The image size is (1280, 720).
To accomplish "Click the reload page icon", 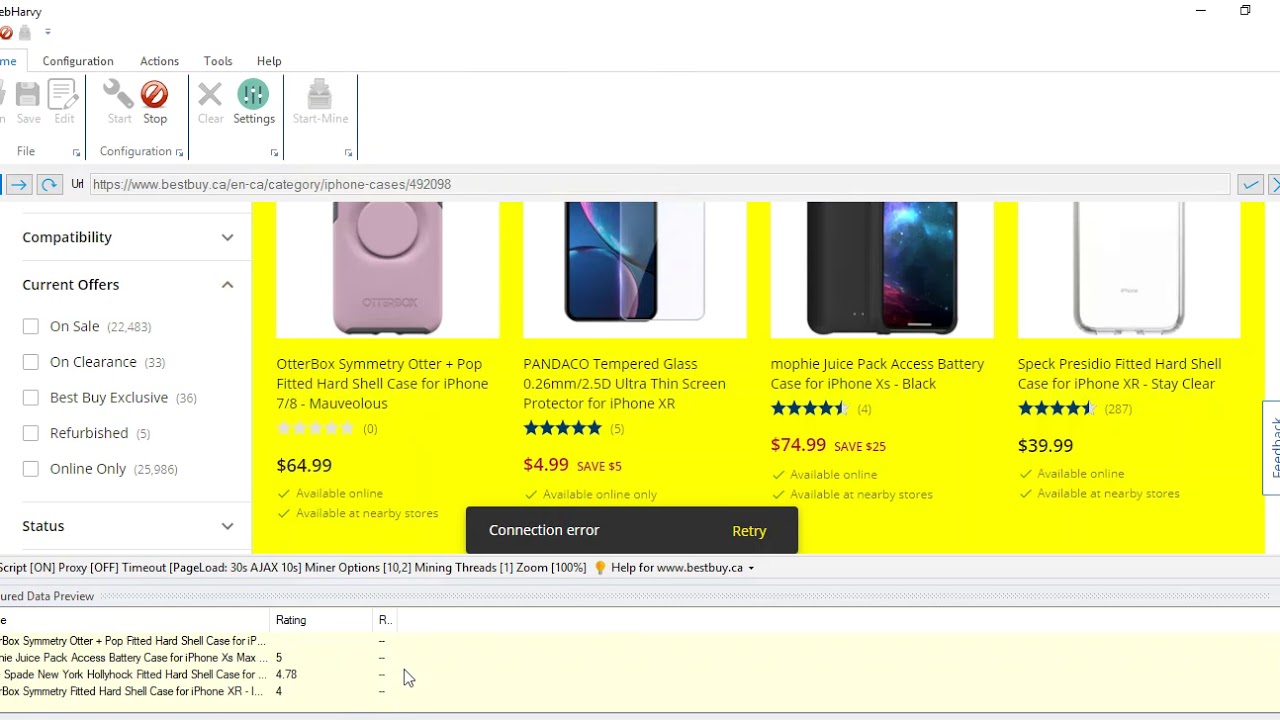I will 49,184.
